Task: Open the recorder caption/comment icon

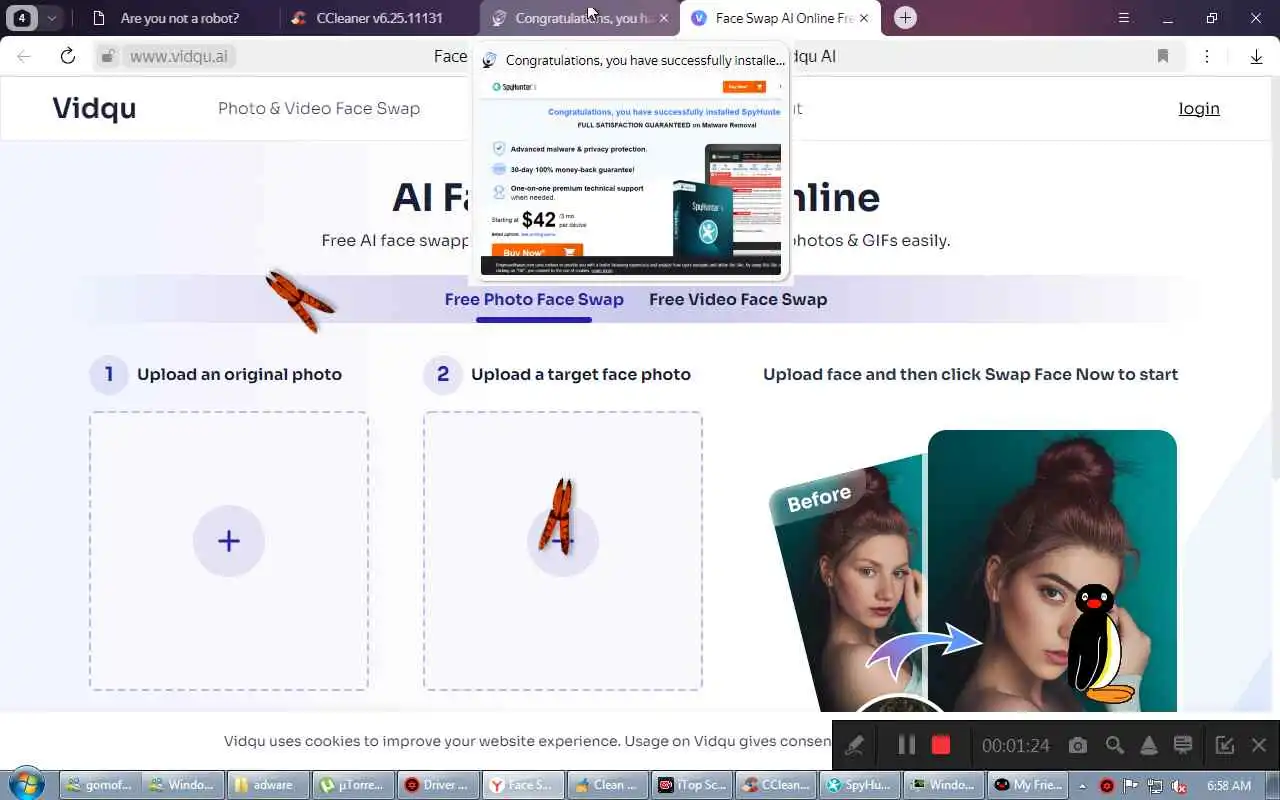Action: 1183,745
